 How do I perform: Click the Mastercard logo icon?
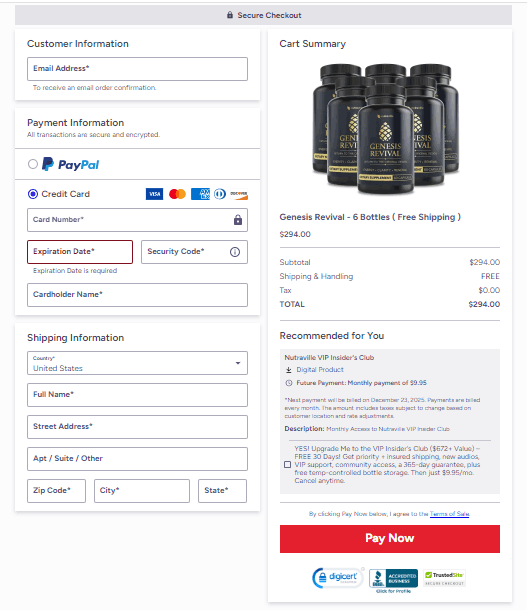pyautogui.click(x=177, y=194)
